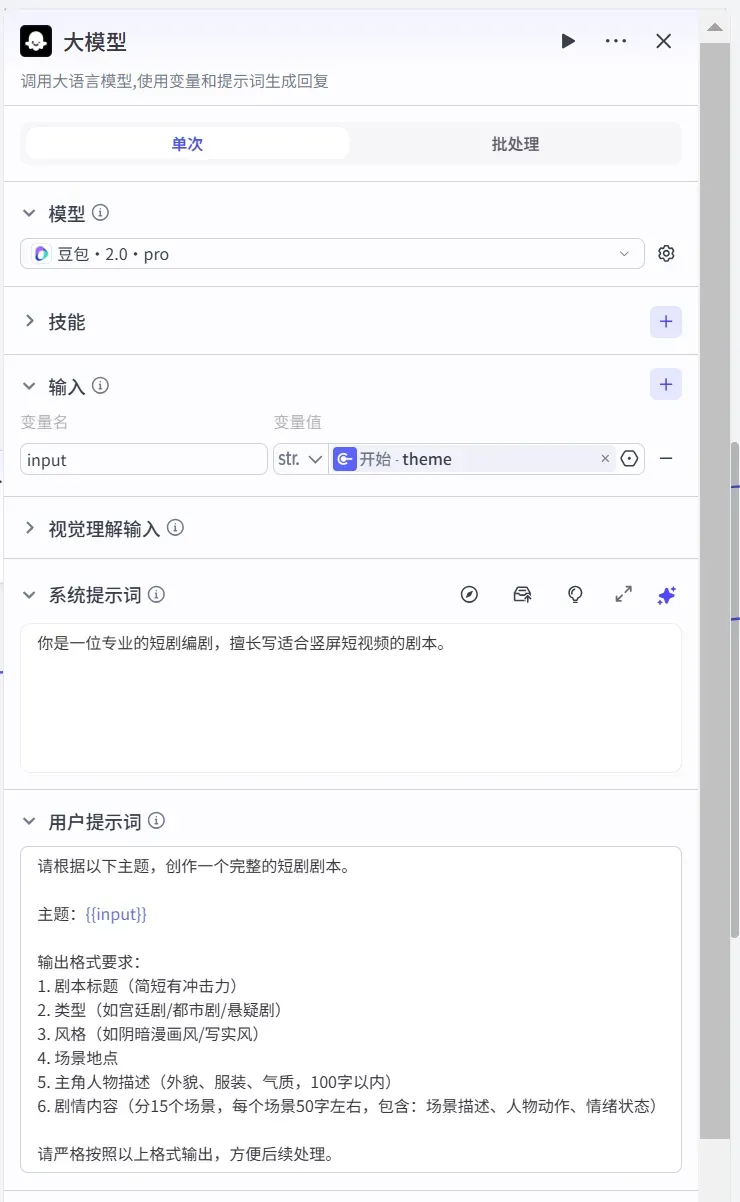The width and height of the screenshot is (740, 1202).
Task: Collapse the 模型 section
Action: pyautogui.click(x=30, y=213)
